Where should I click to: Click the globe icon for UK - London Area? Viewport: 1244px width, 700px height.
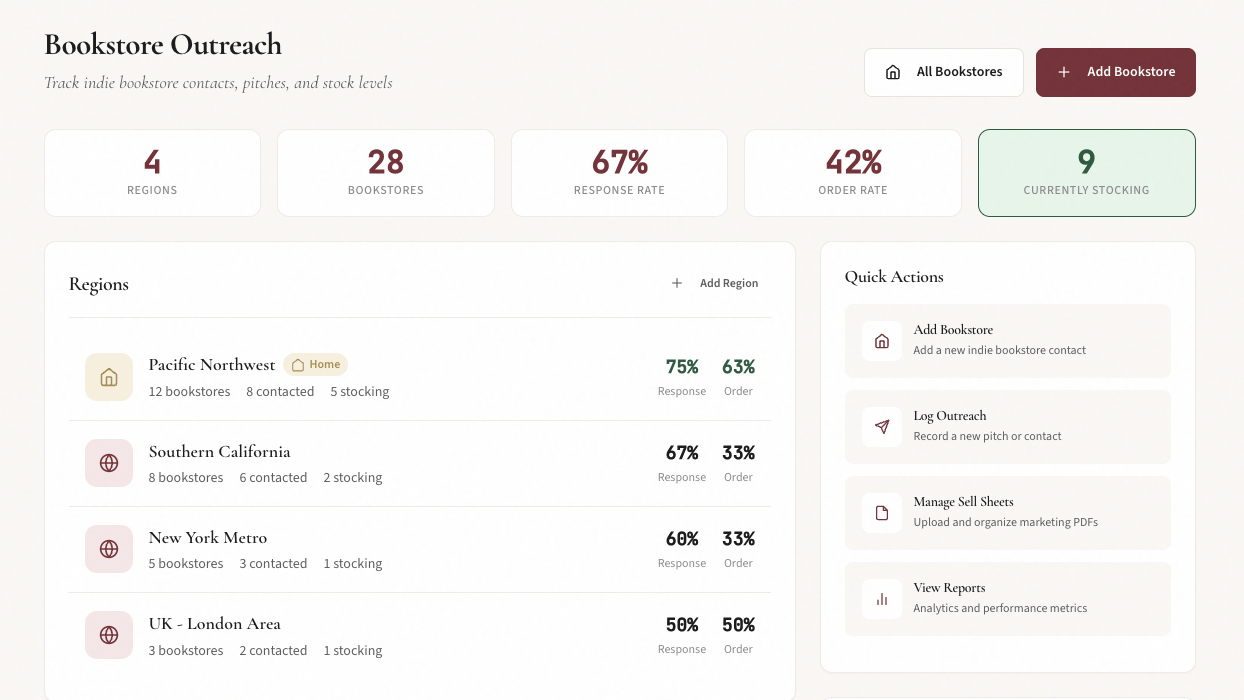tap(108, 635)
